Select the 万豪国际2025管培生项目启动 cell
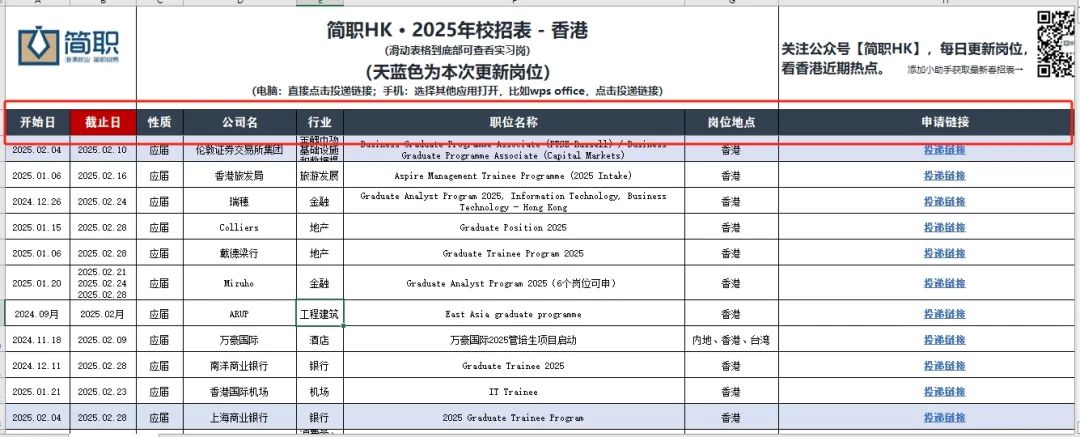 coord(514,340)
